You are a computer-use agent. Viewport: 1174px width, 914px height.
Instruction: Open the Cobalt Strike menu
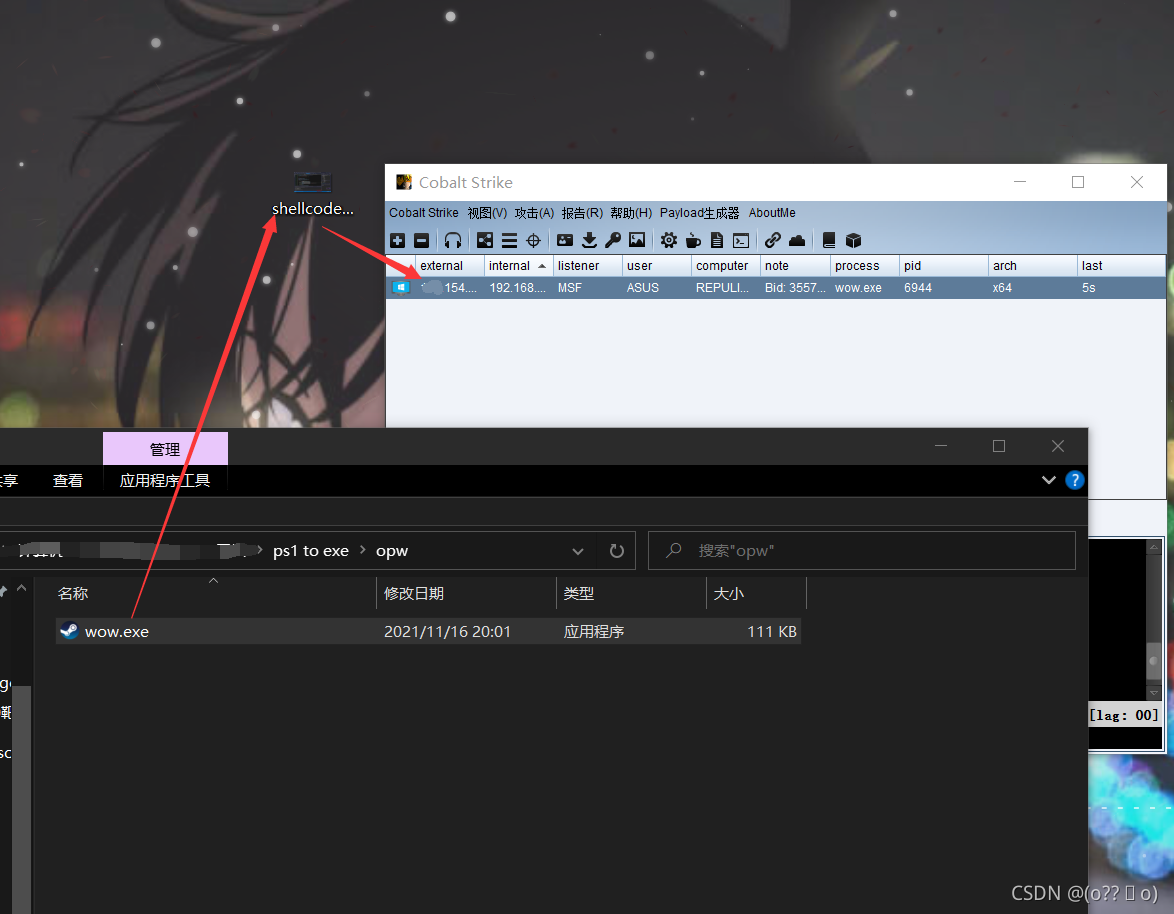pos(424,213)
